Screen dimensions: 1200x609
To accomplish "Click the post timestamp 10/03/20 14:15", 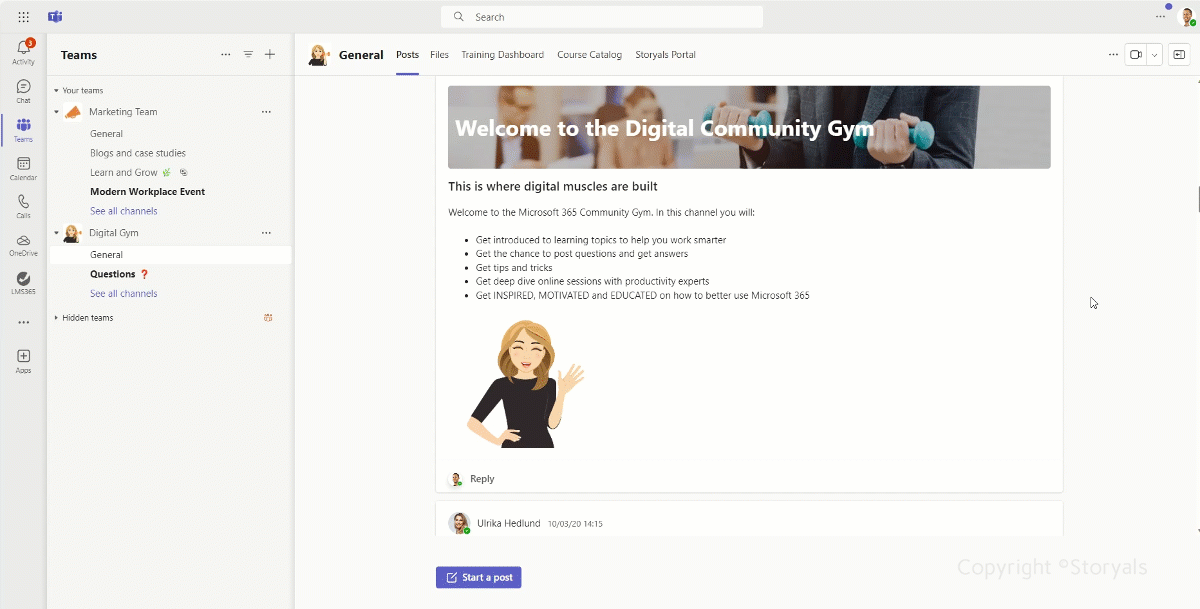I will click(575, 524).
